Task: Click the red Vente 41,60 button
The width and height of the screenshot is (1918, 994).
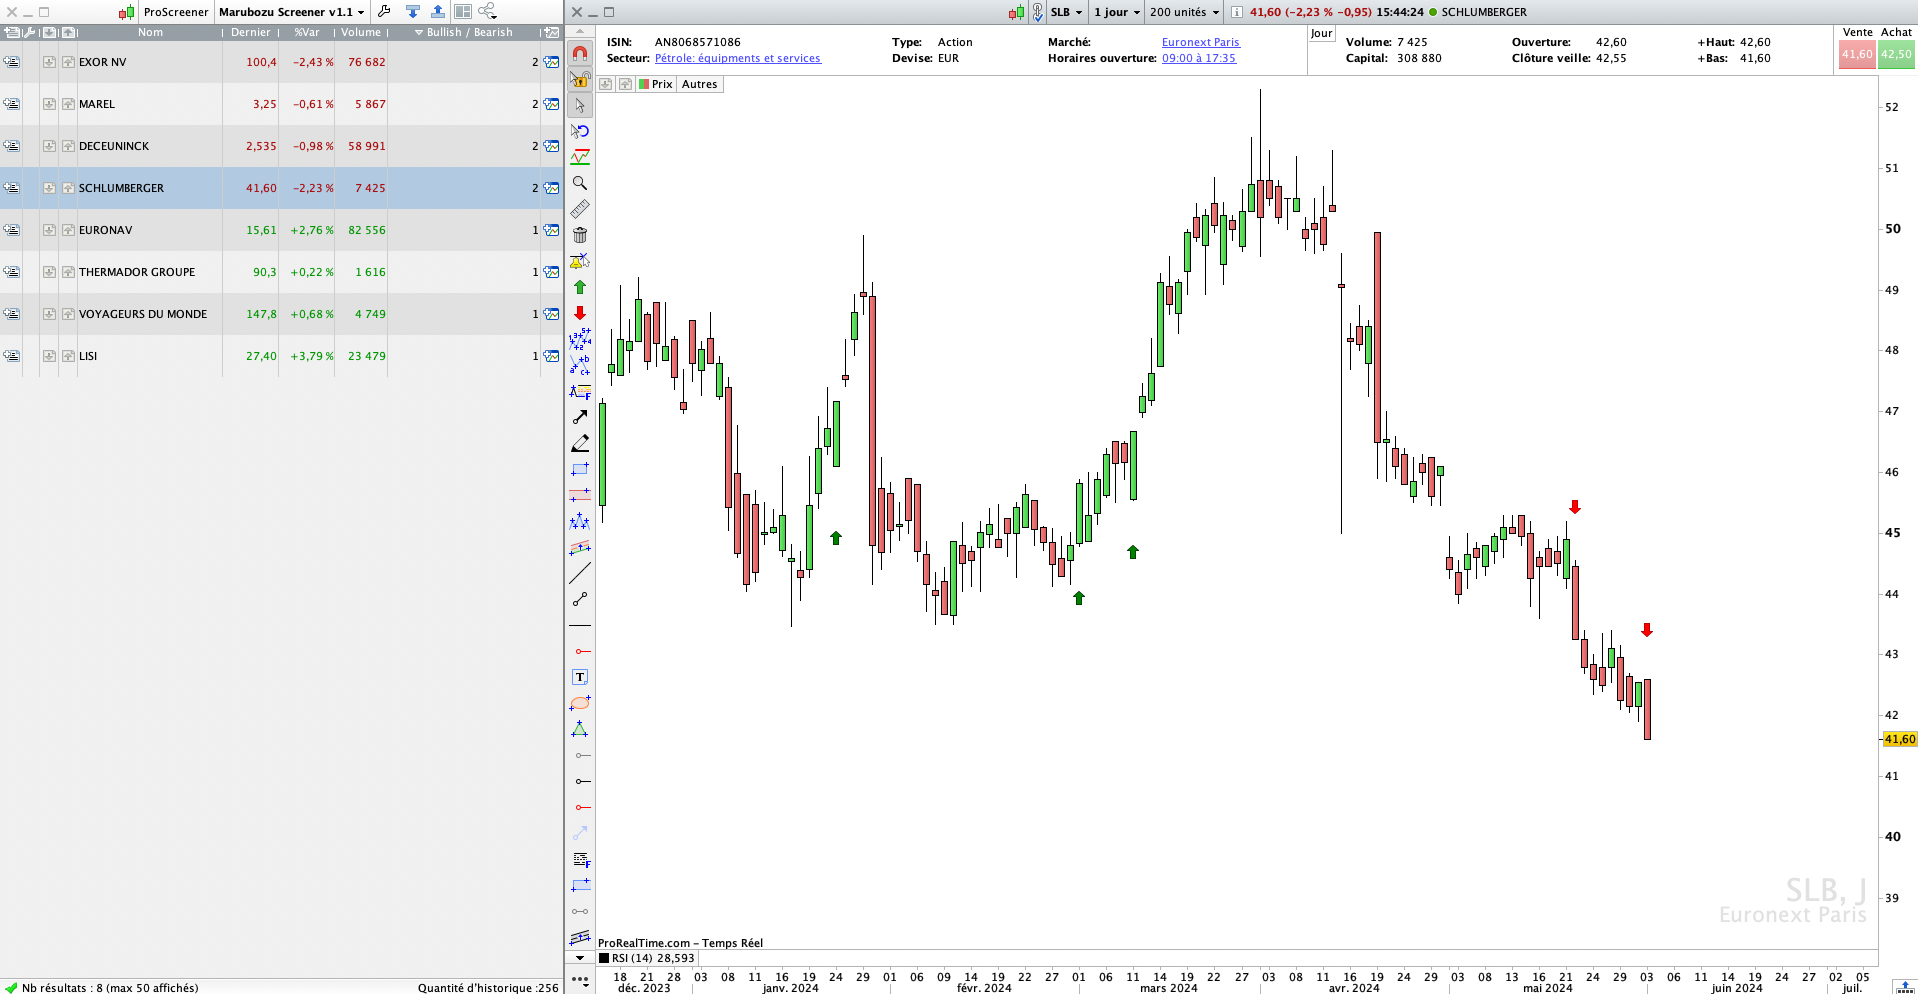Action: [1857, 54]
